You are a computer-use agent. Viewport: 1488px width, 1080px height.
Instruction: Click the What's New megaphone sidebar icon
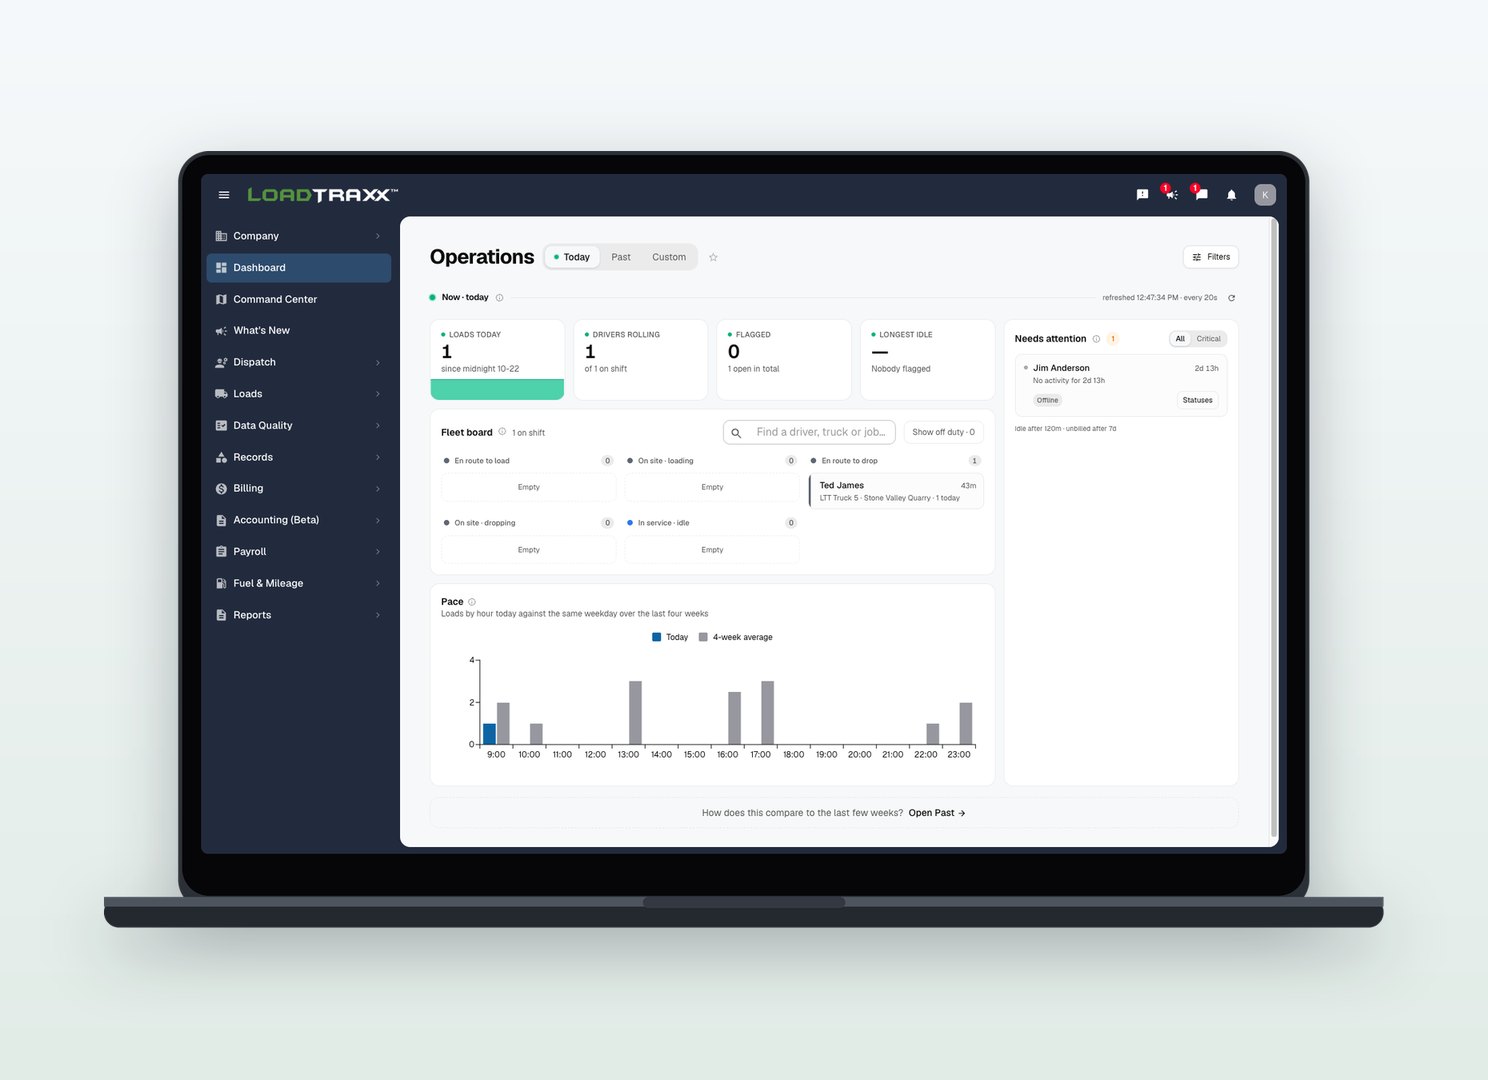(221, 331)
